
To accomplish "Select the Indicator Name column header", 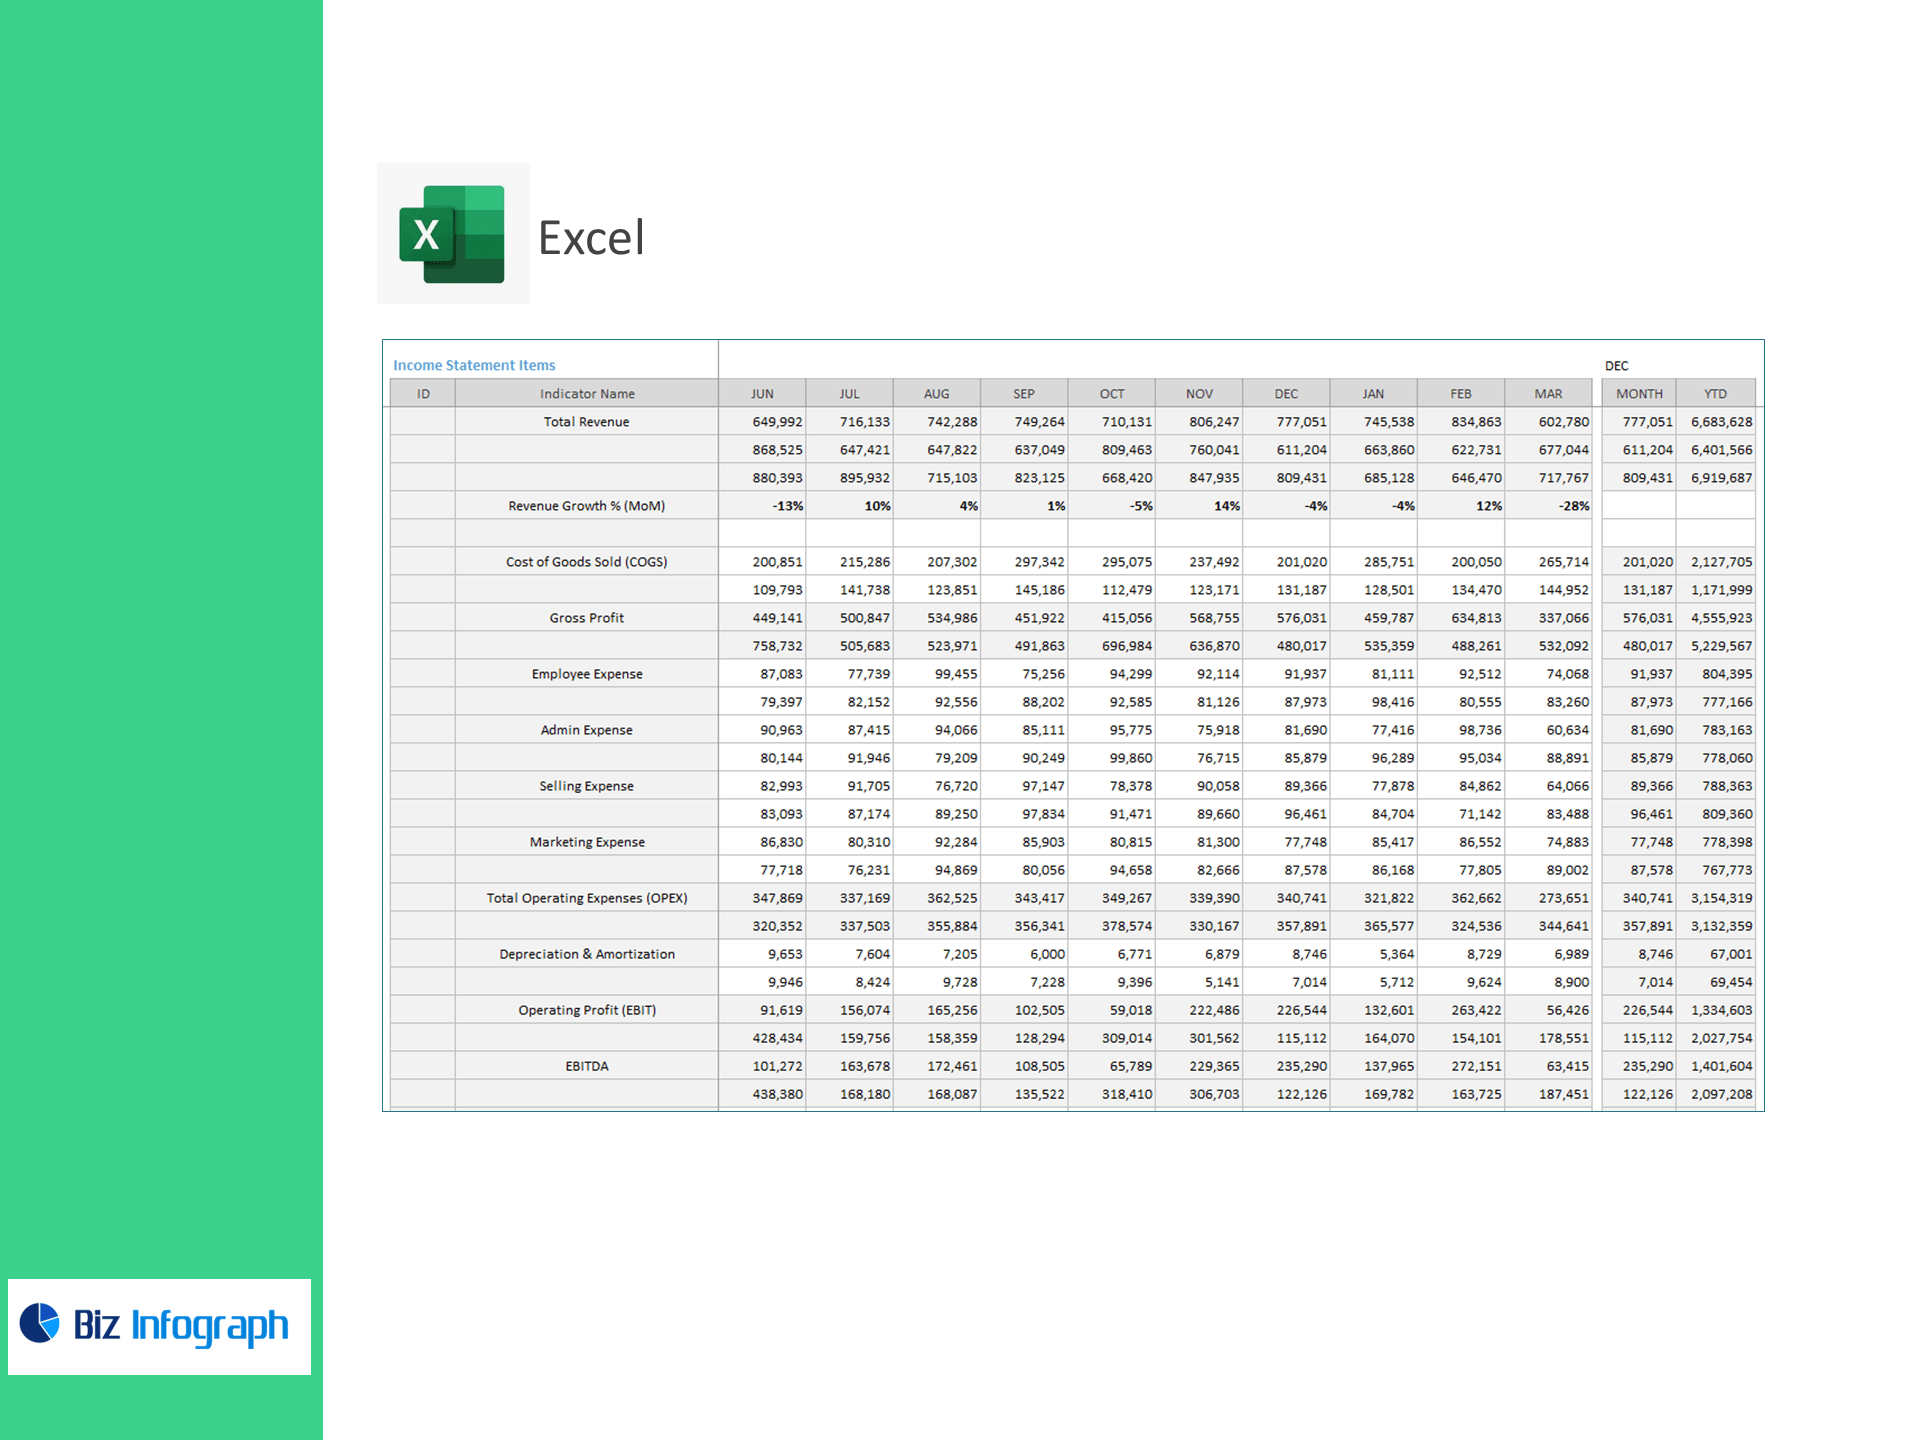I will coord(587,394).
